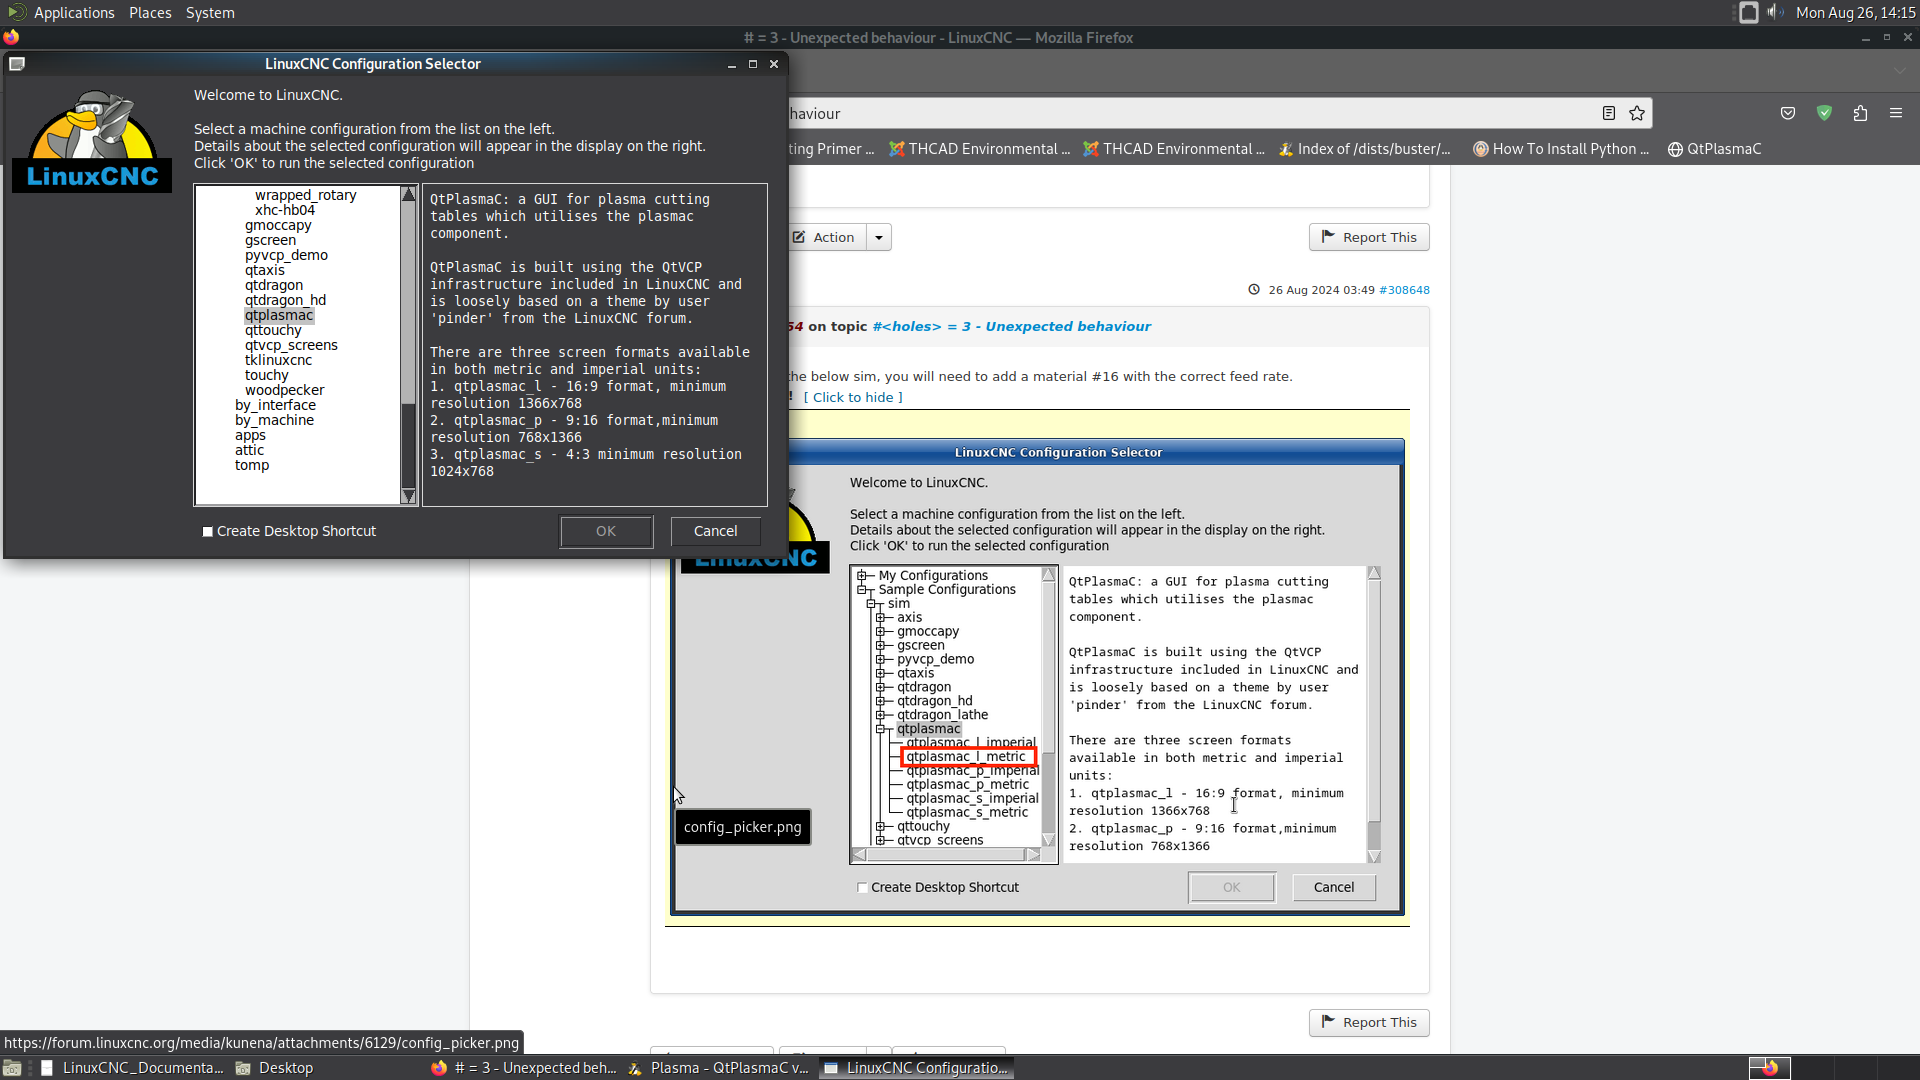The image size is (1920, 1080).
Task: Open the topic link #<holes> = 3 Unexpected behaviour
Action: 1011,326
